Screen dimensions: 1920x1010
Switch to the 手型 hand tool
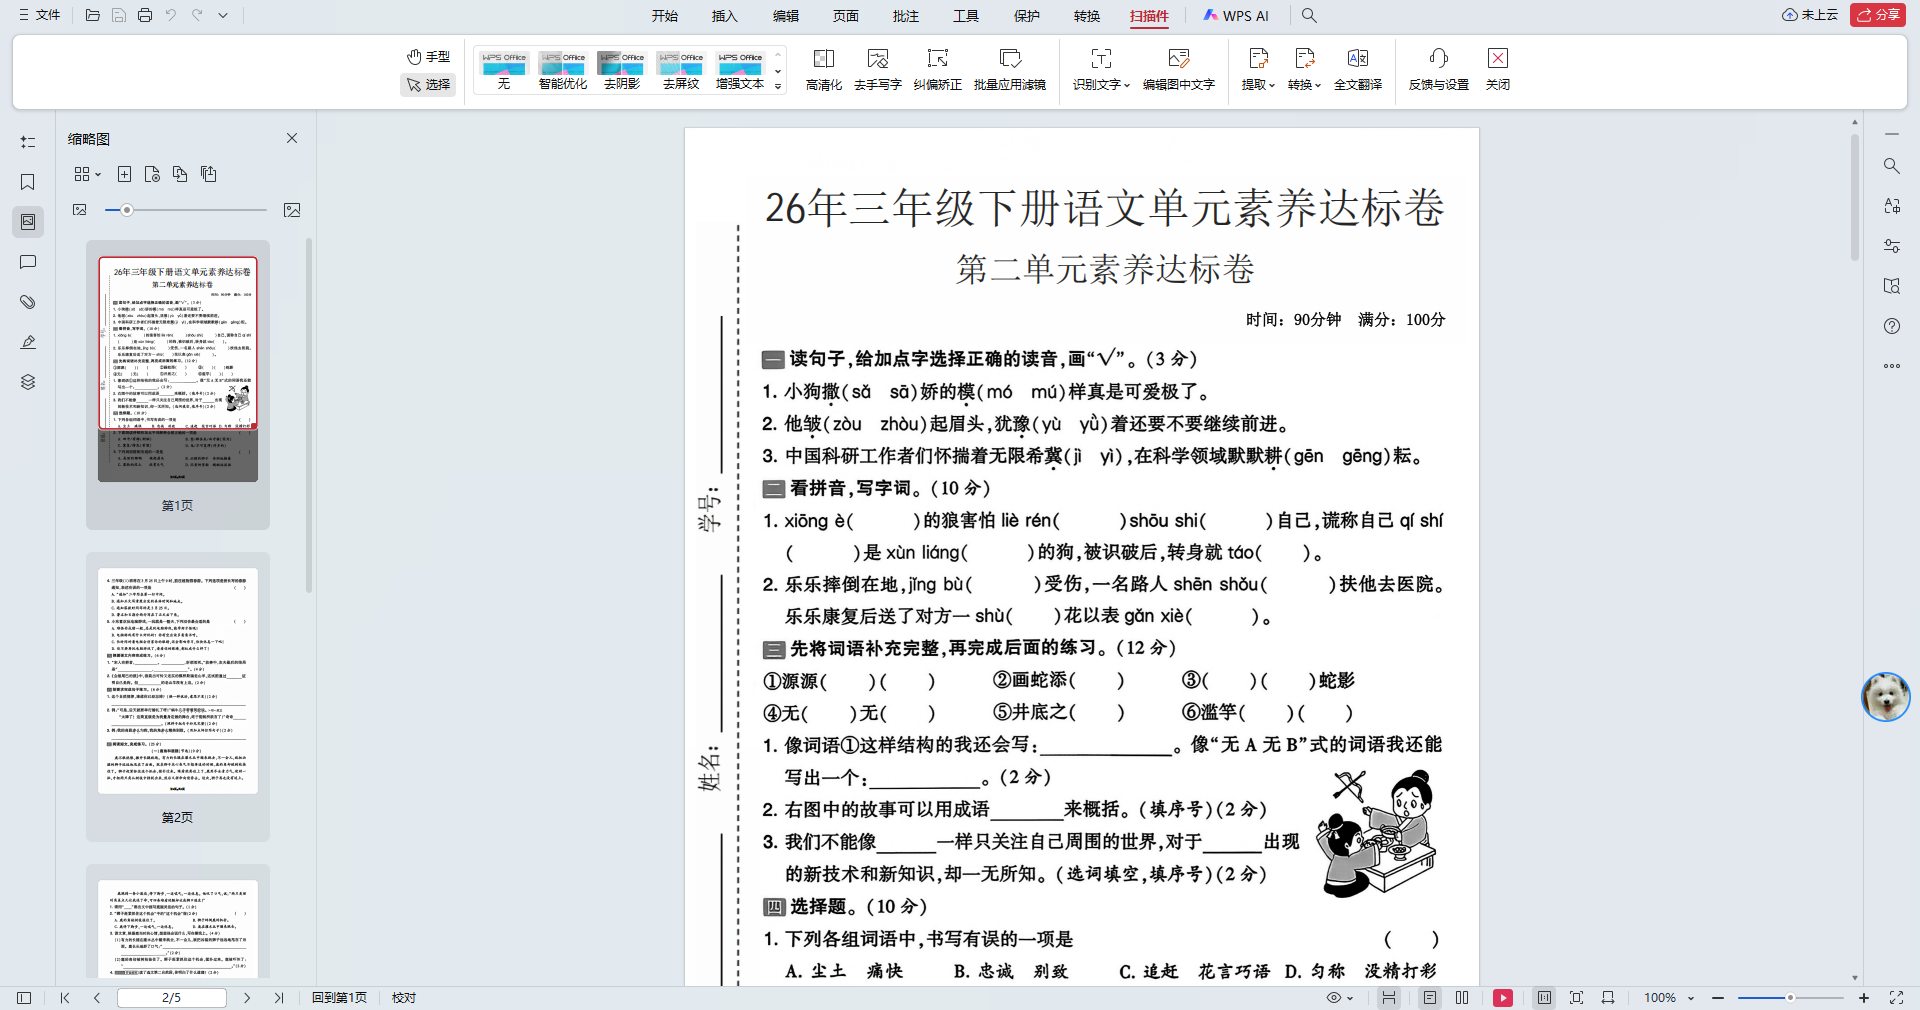[428, 56]
